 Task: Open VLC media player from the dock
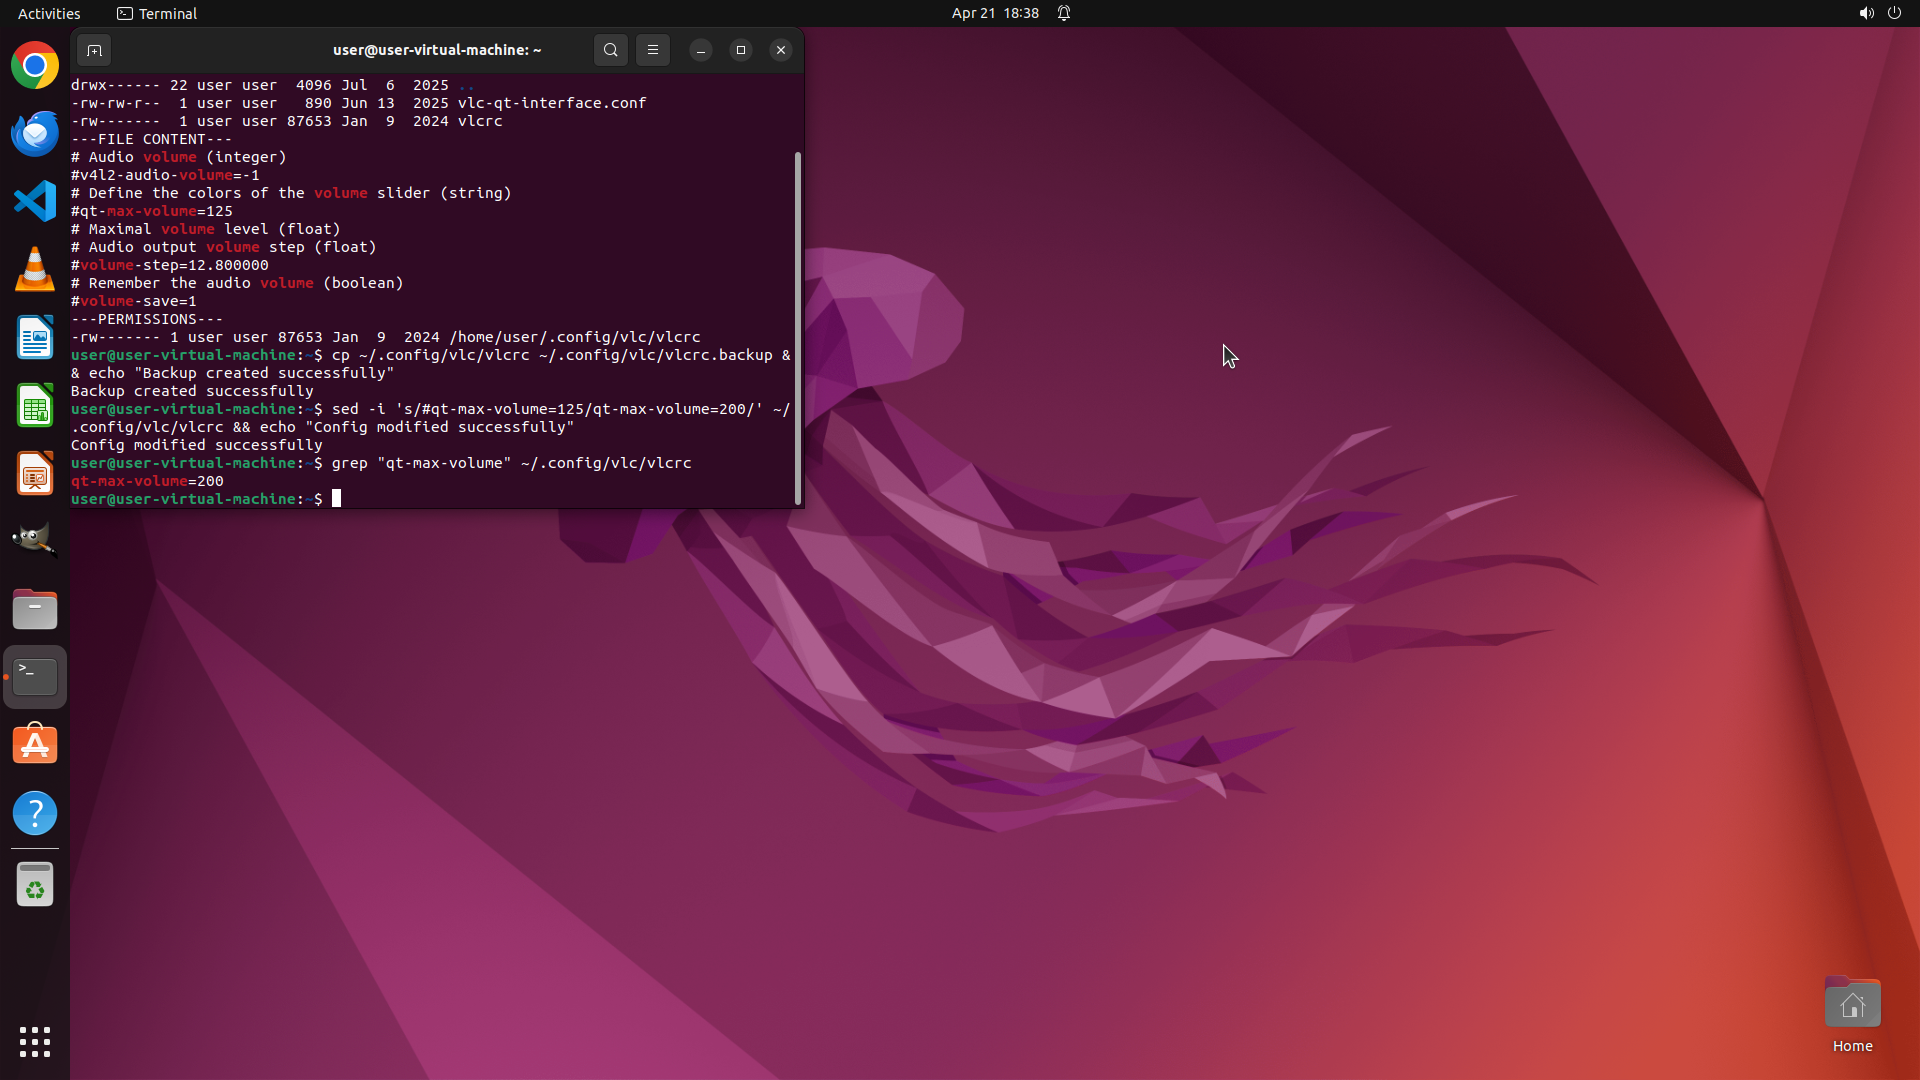coord(35,270)
